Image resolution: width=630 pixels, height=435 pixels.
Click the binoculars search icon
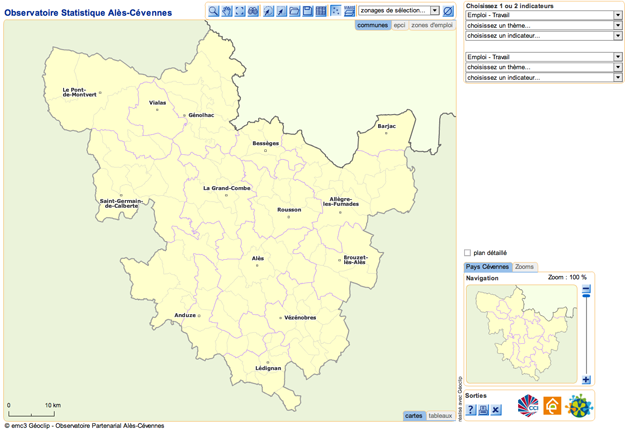pos(254,11)
